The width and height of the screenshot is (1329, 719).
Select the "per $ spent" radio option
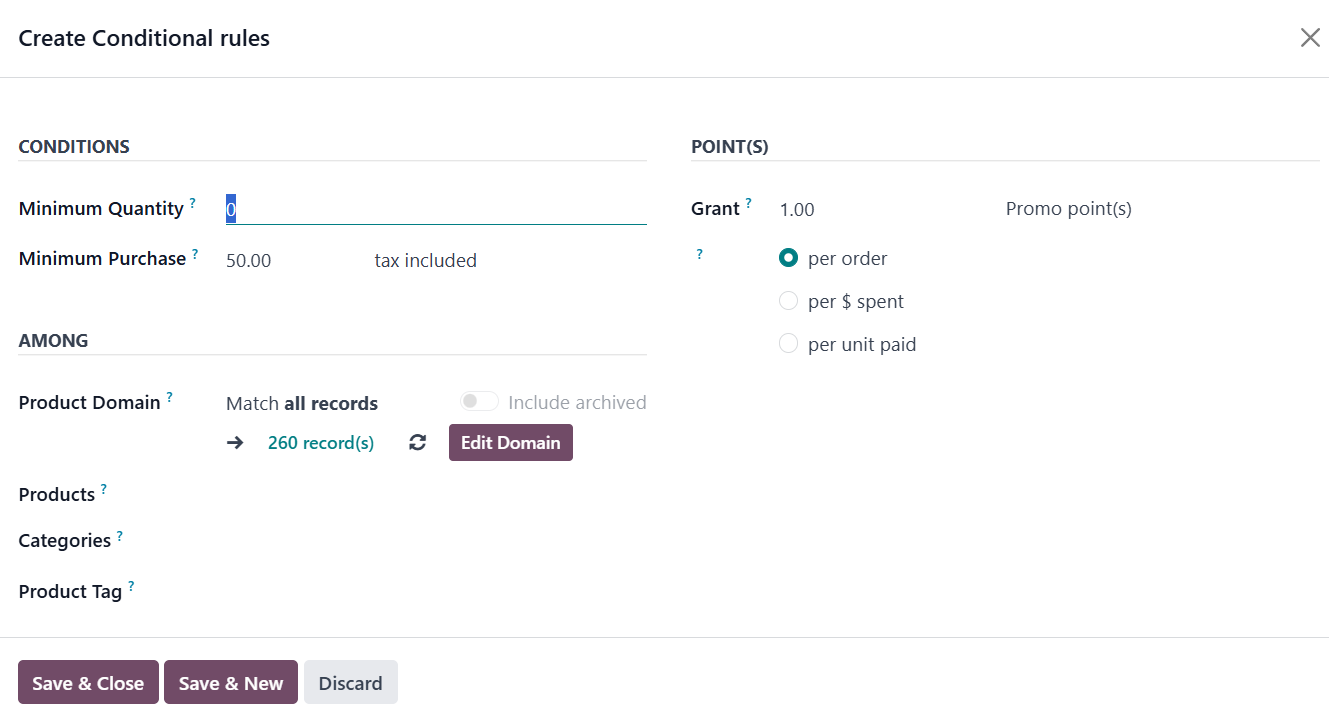pos(788,301)
